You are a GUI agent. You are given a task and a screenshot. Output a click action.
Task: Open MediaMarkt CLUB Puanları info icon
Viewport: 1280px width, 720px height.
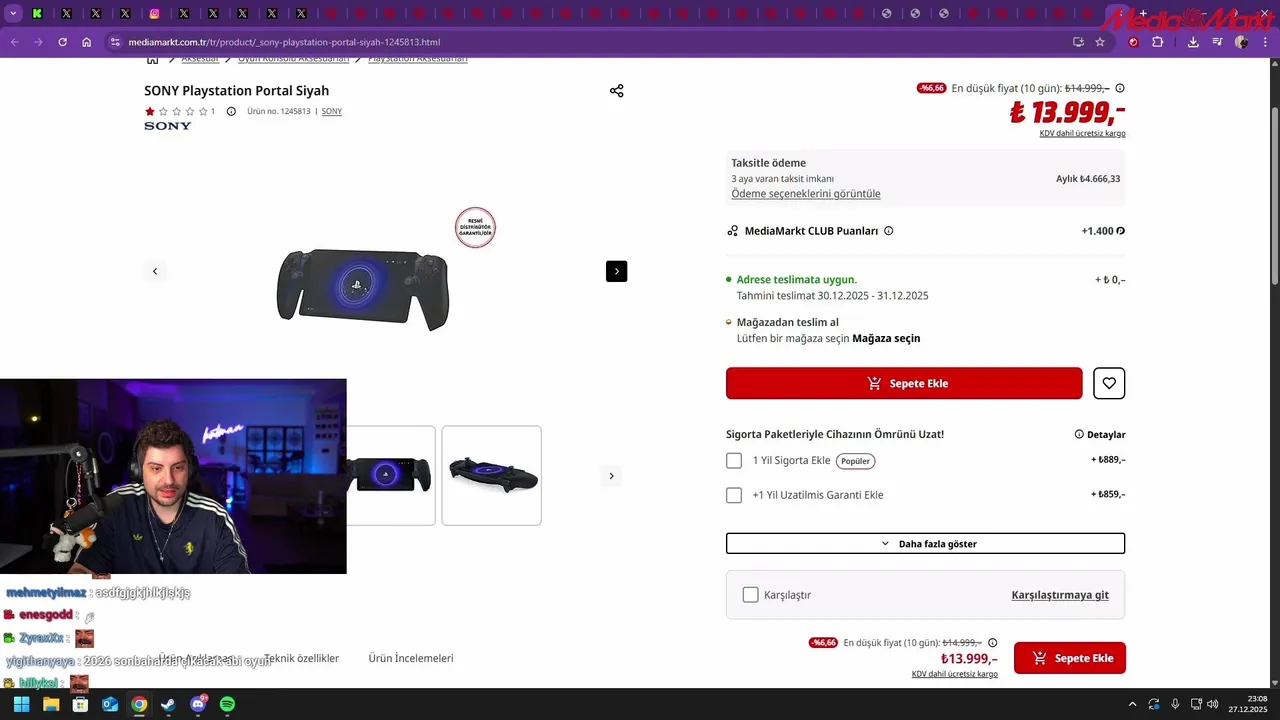click(888, 231)
